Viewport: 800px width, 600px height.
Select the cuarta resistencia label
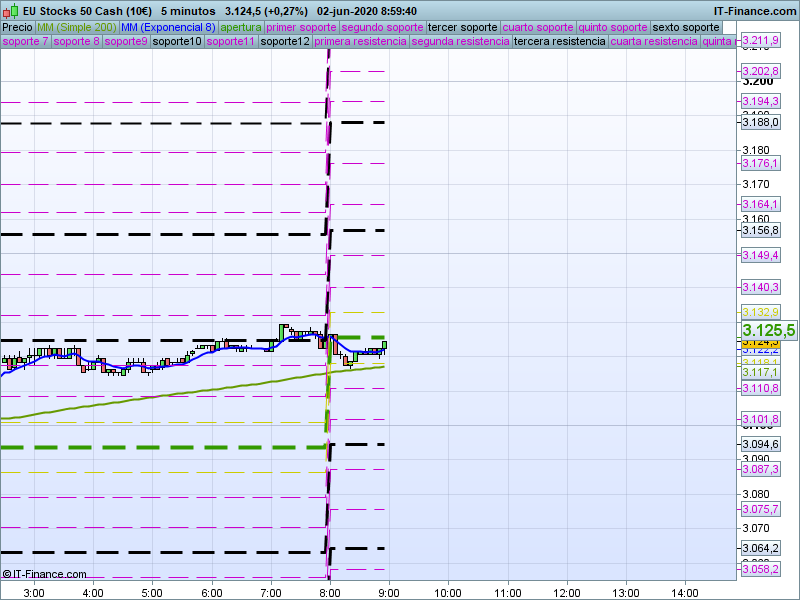654,42
